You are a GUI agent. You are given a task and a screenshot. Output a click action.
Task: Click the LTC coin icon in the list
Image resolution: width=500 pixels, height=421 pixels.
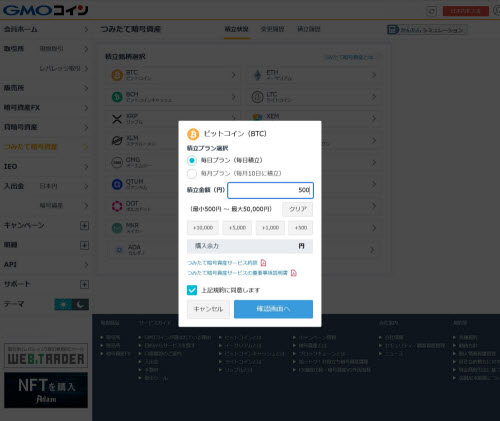[x=257, y=97]
